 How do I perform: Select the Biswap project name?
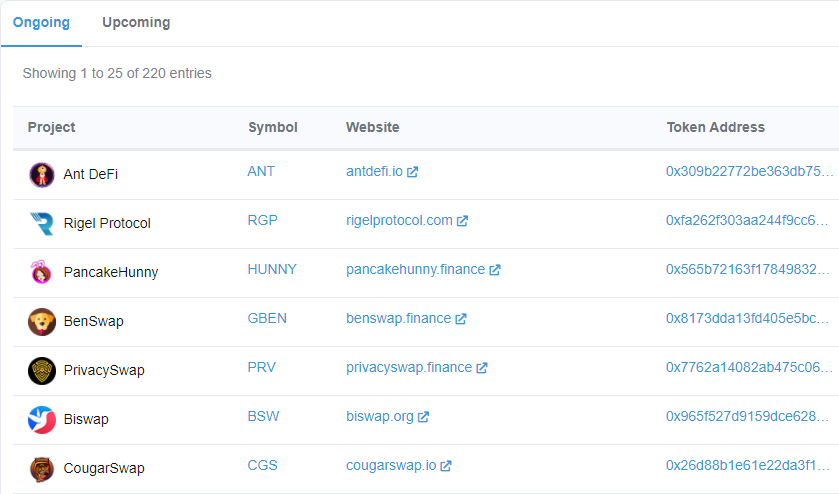[86, 420]
